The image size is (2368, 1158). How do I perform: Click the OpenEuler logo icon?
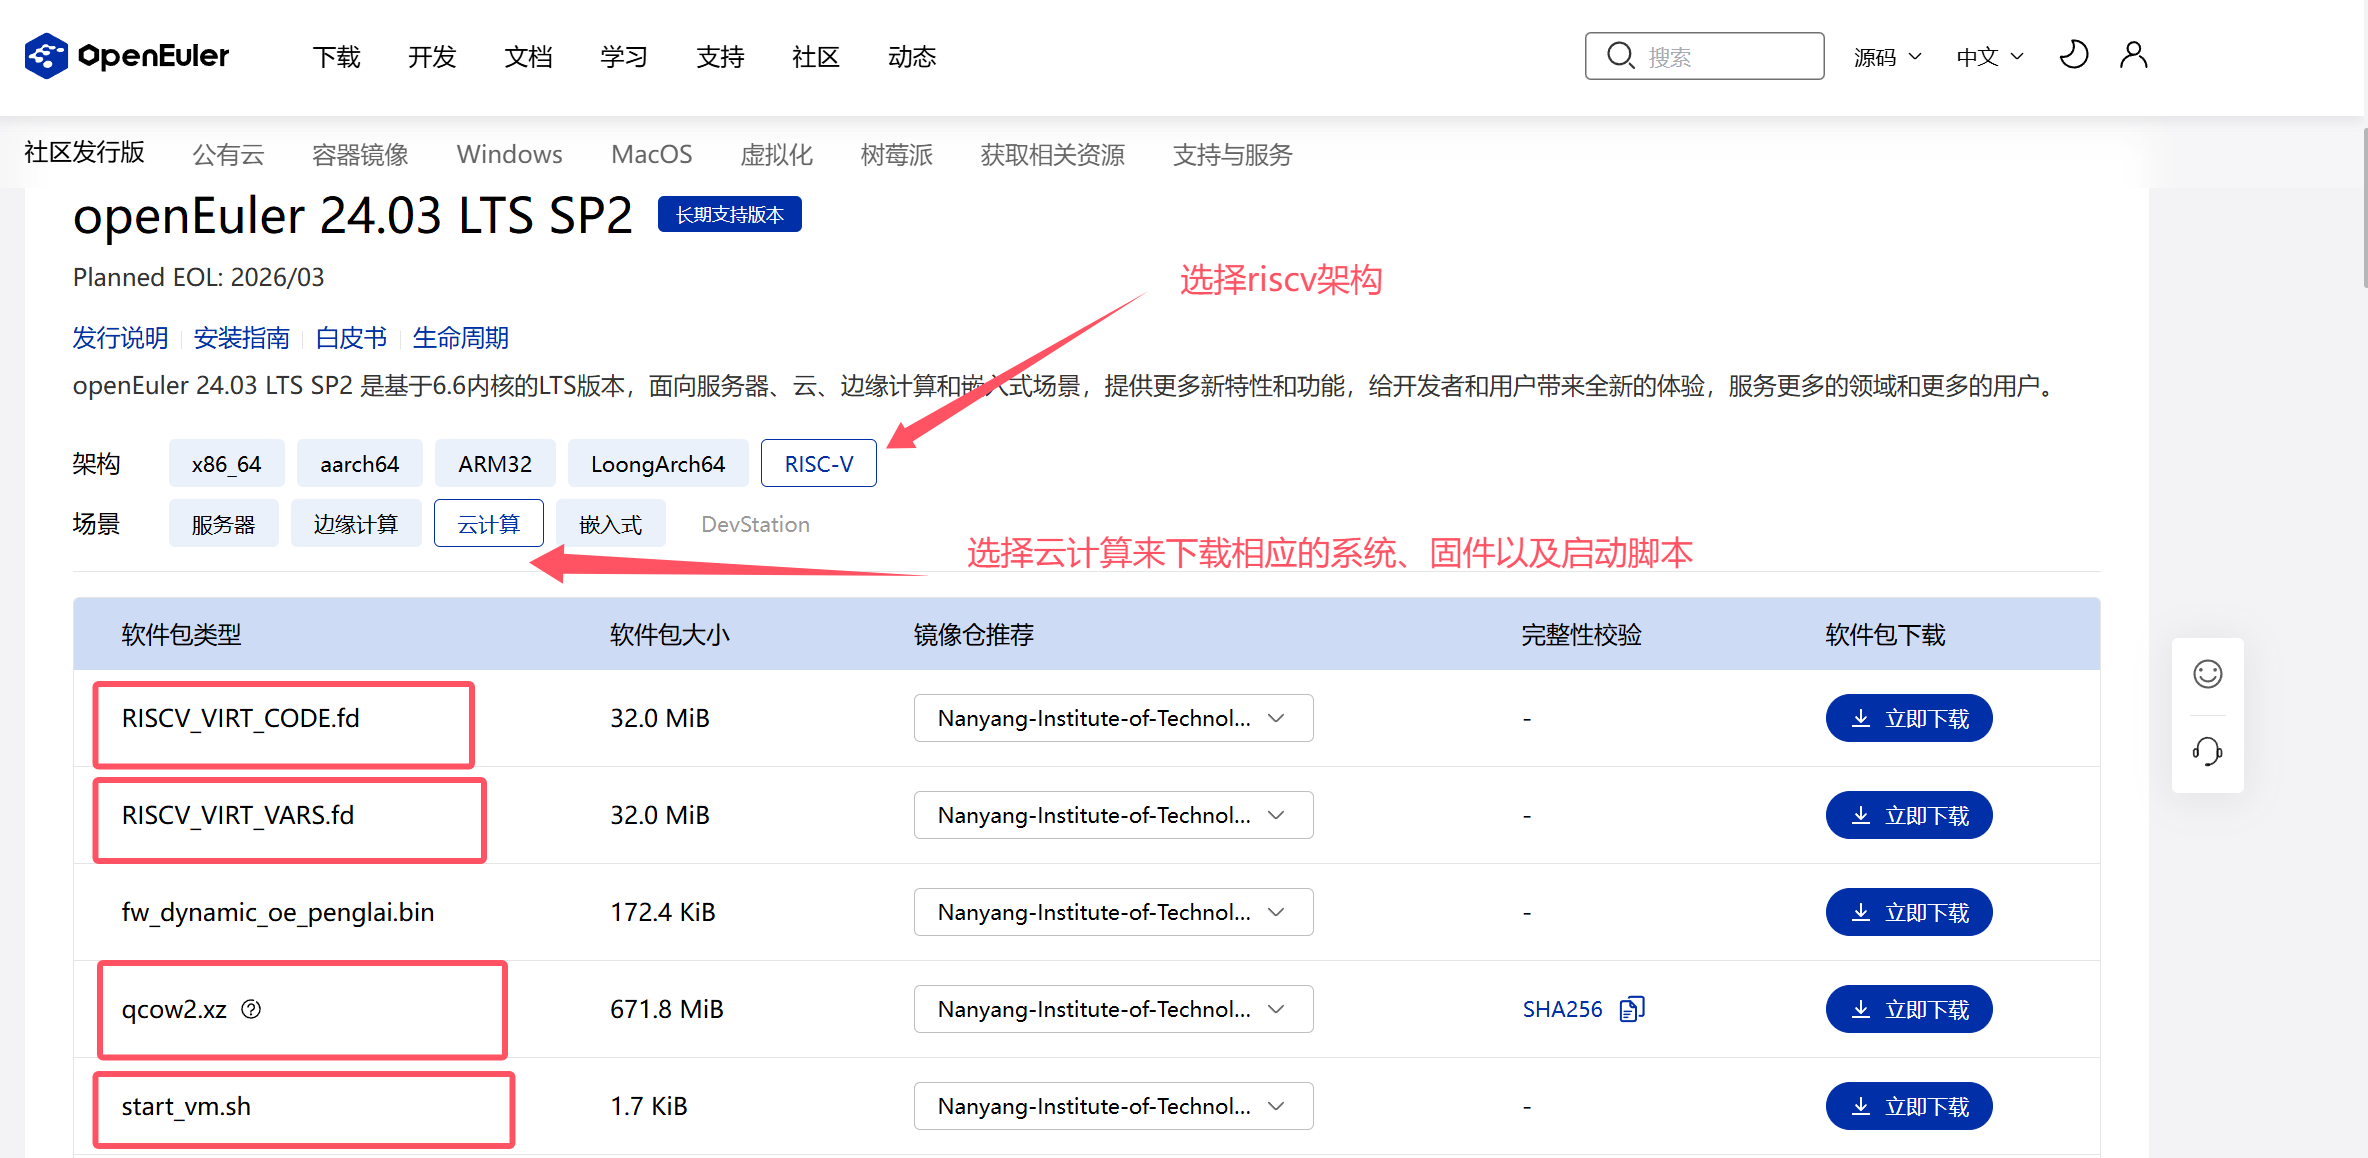(x=46, y=56)
